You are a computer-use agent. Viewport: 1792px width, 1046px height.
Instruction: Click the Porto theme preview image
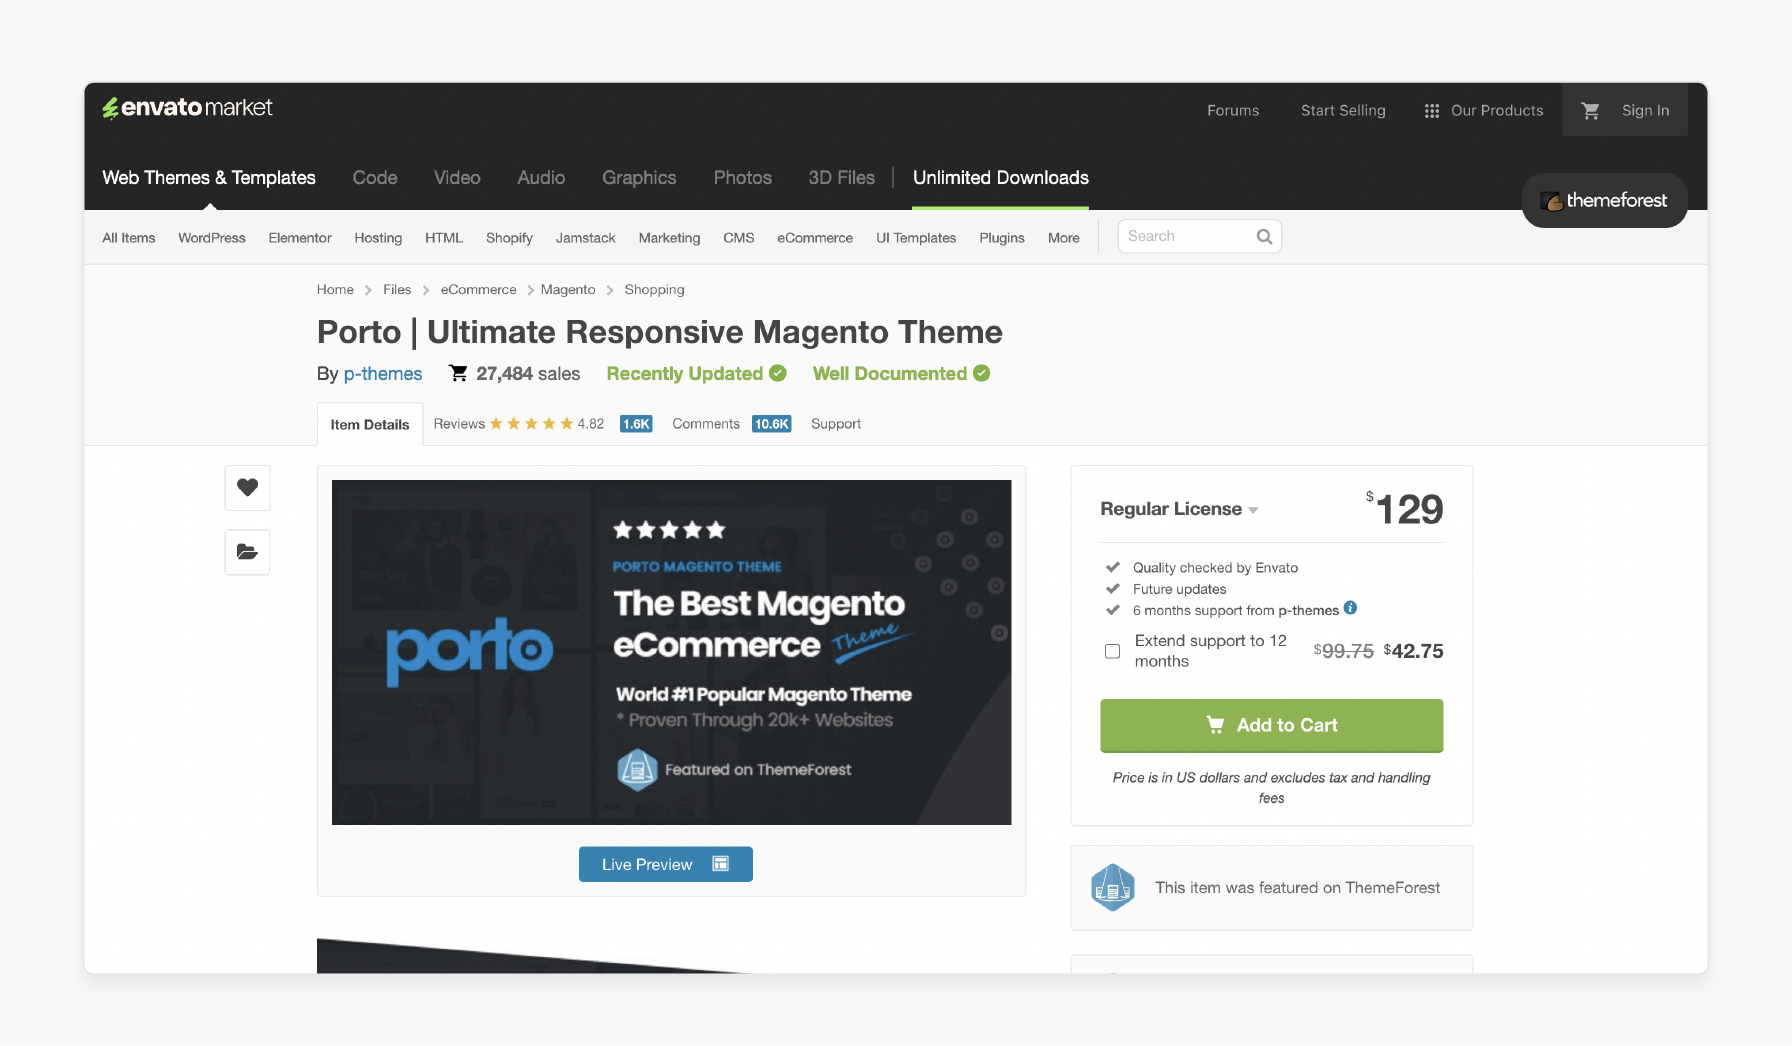pyautogui.click(x=672, y=653)
